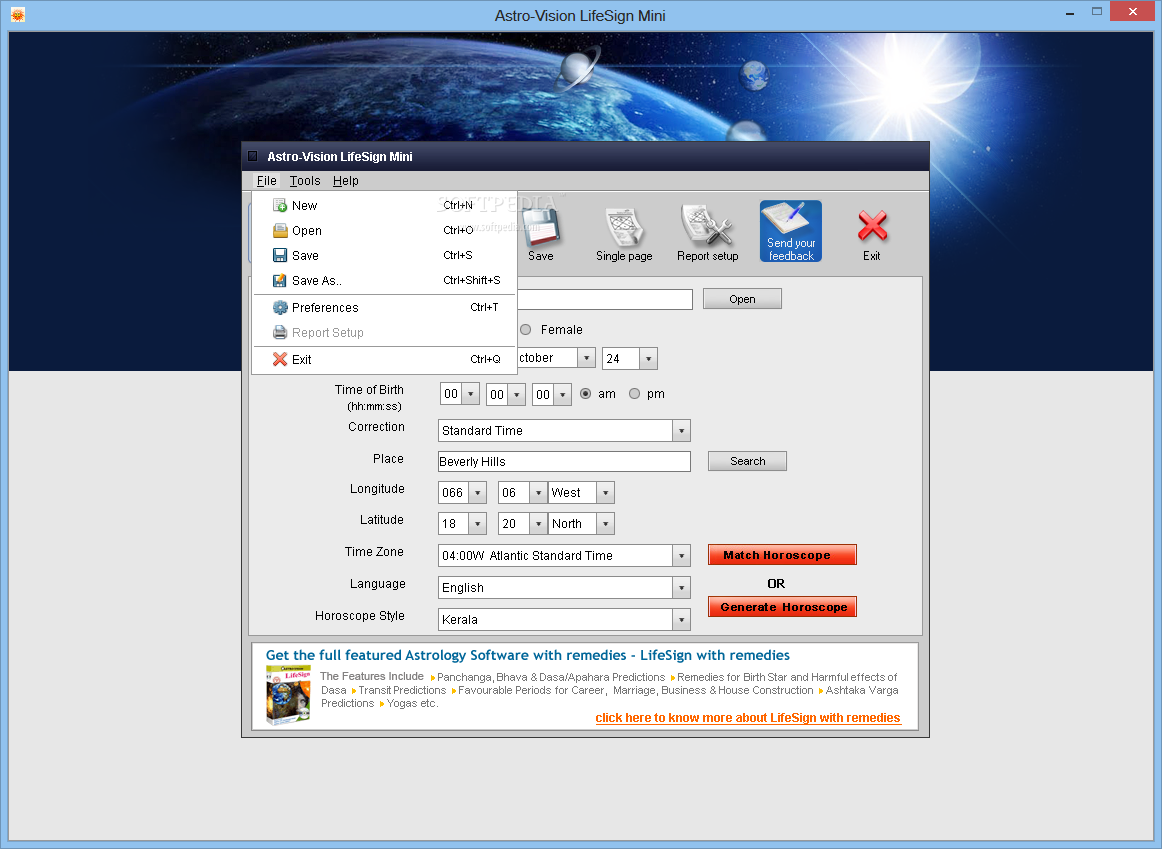The height and width of the screenshot is (849, 1162).
Task: Open the birth seconds dropdown
Action: point(562,394)
